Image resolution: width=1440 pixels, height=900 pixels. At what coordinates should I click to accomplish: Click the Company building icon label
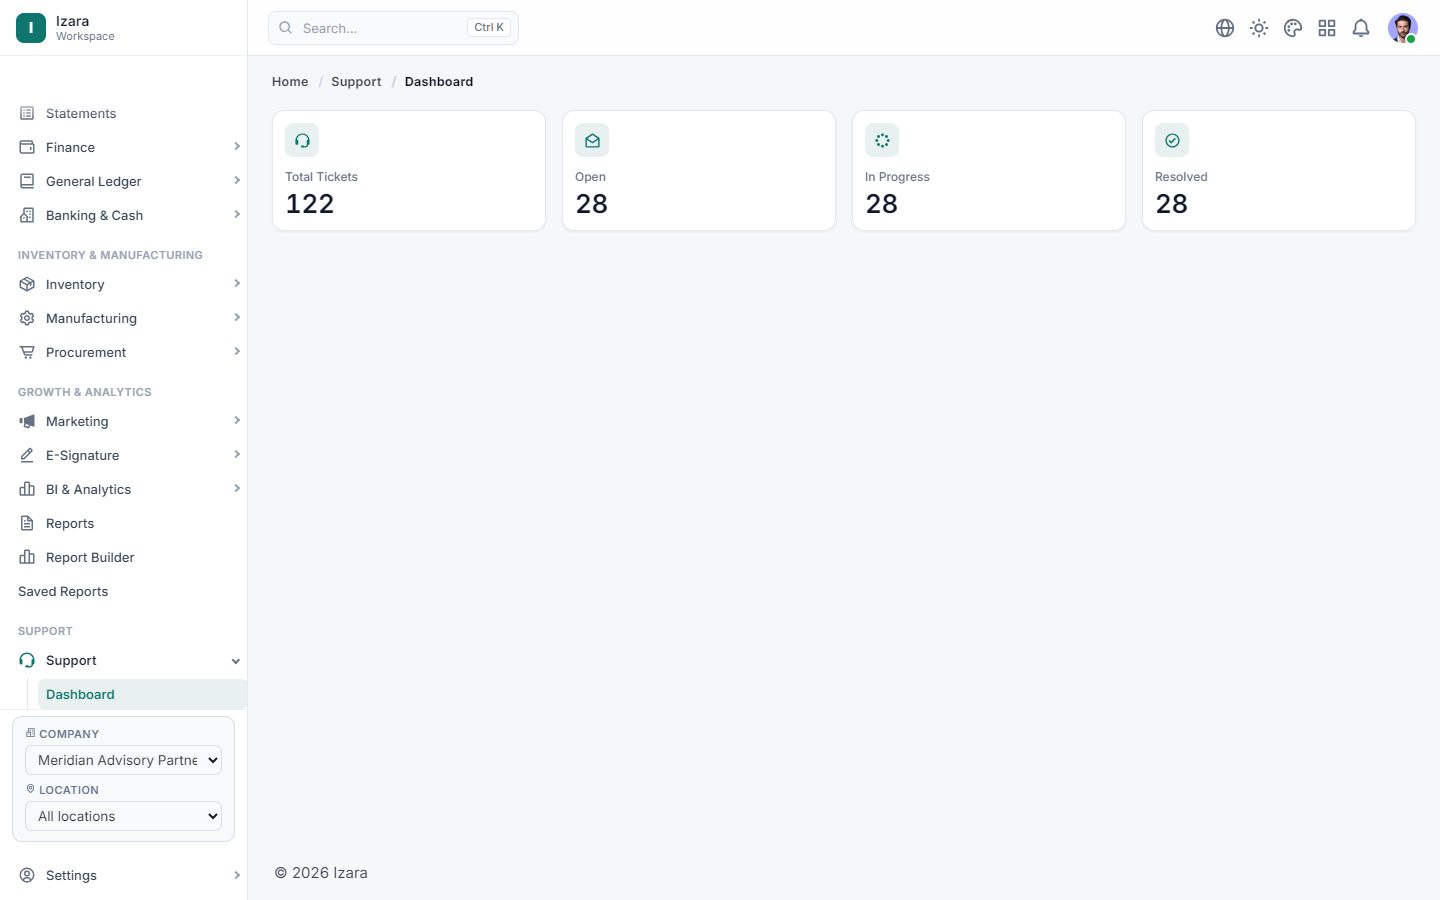(x=30, y=733)
